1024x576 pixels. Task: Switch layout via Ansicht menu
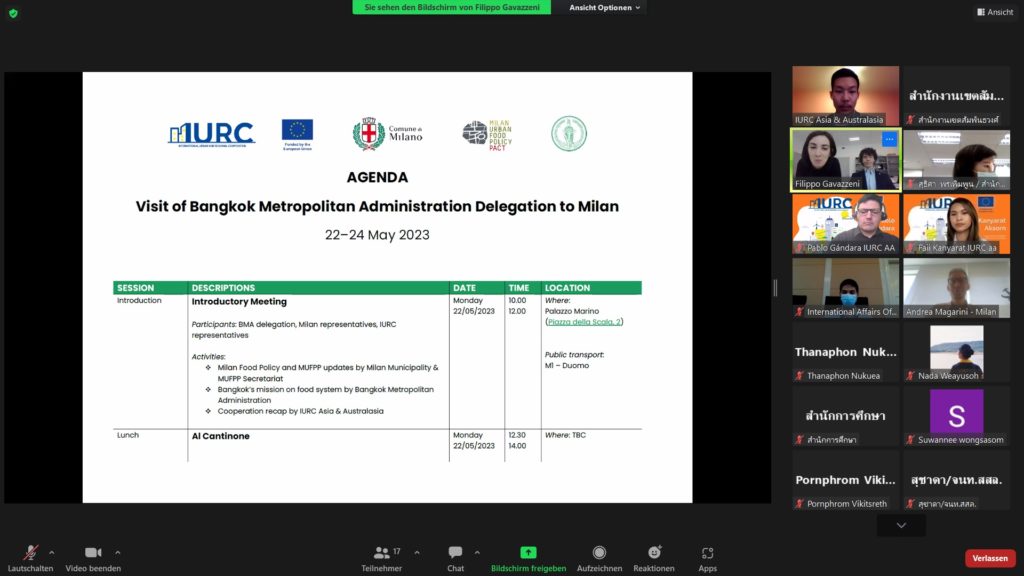994,12
